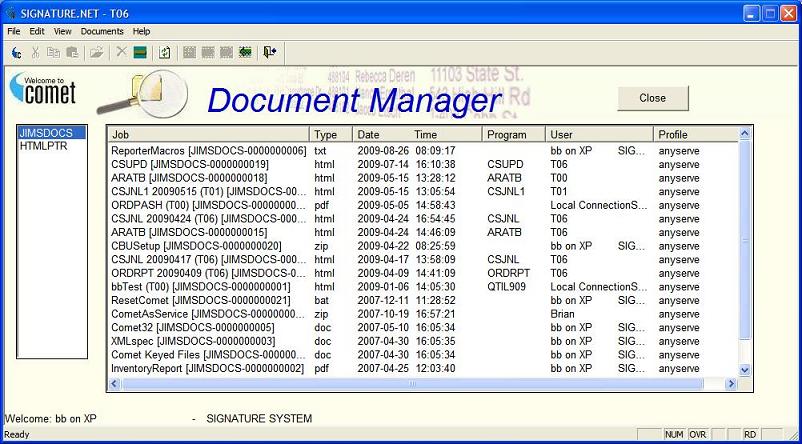Select the CSUPD JIMSDOCS-0000000019 row
The width and height of the screenshot is (802, 444).
point(423,165)
